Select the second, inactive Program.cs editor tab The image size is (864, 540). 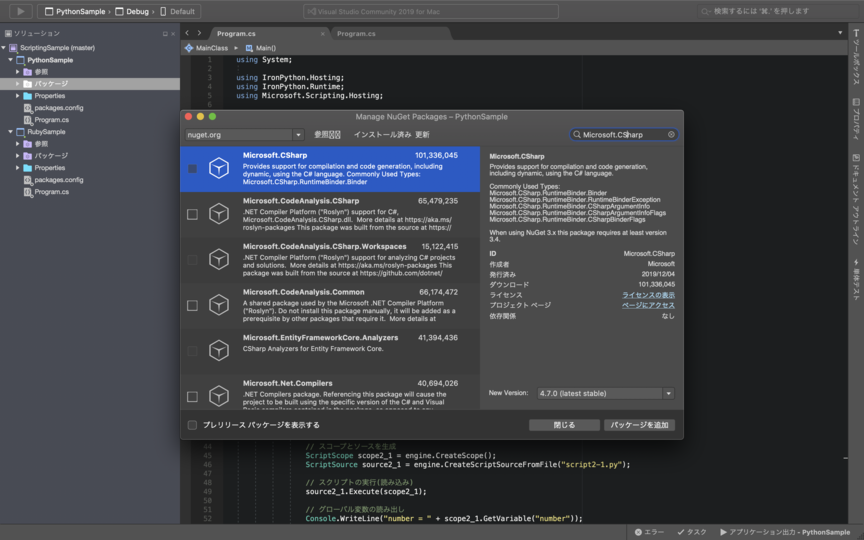click(x=357, y=34)
